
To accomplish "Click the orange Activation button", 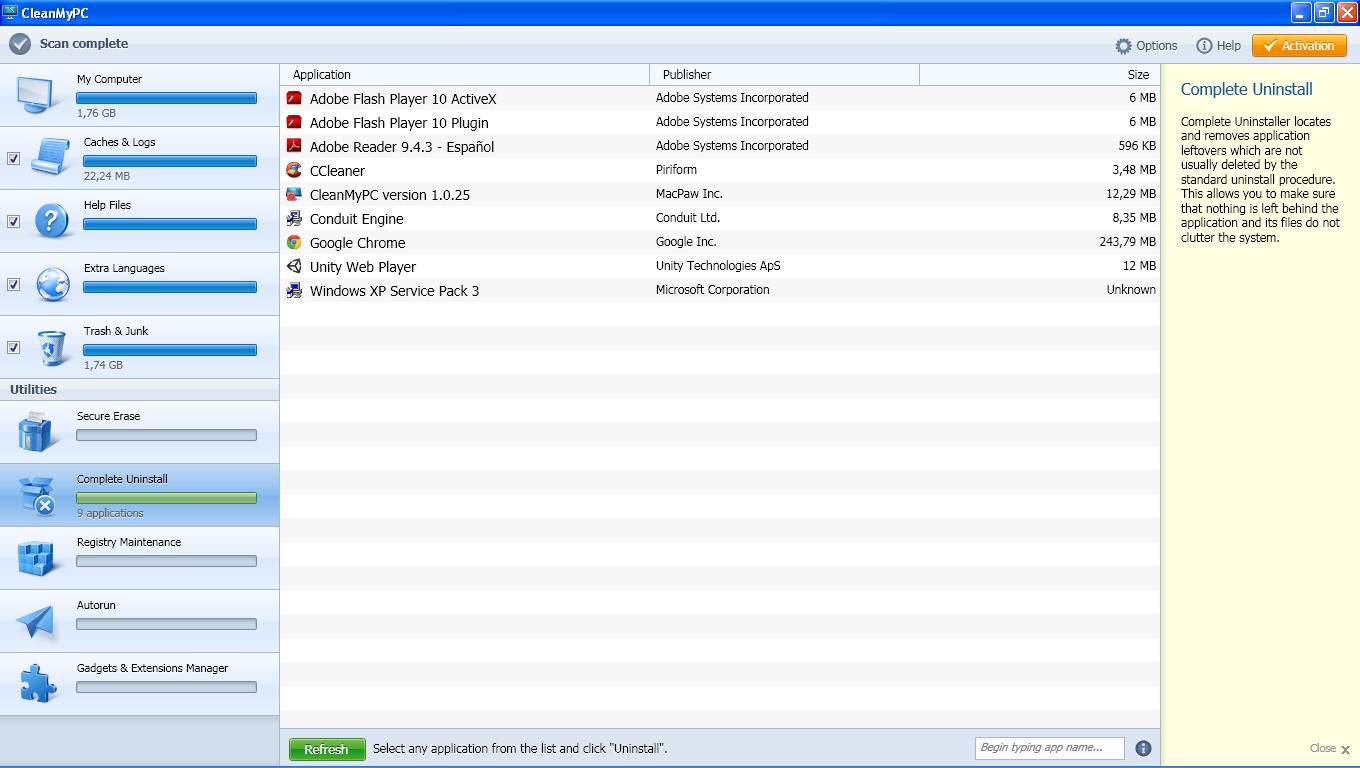I will [x=1299, y=46].
